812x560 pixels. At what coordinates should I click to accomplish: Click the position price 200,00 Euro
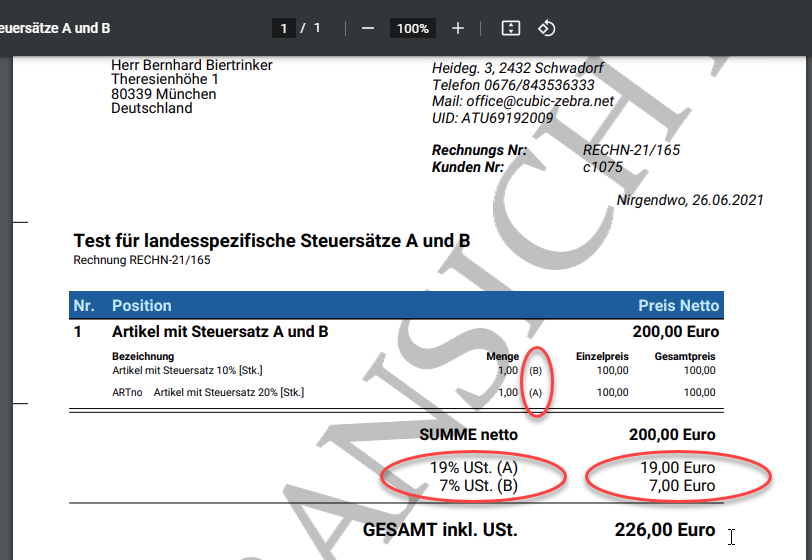676,332
